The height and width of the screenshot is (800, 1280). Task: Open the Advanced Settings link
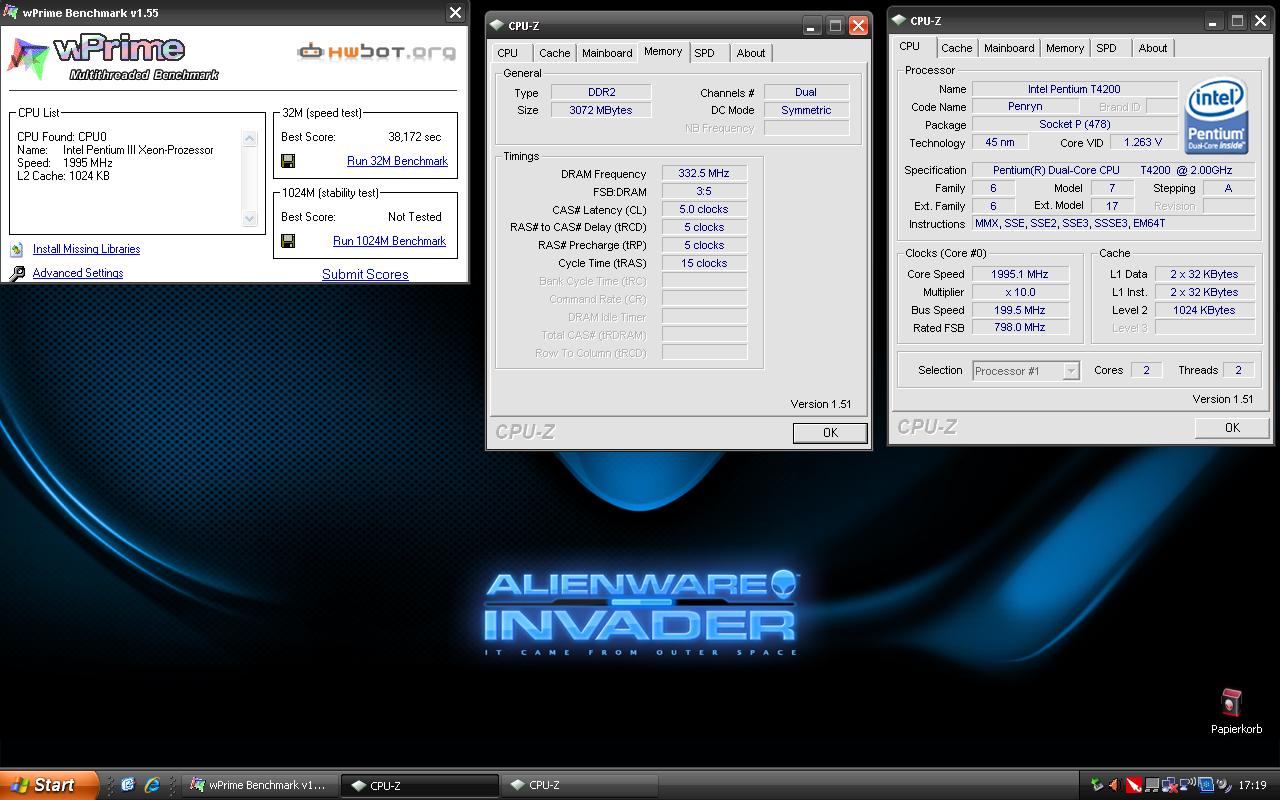click(x=78, y=273)
